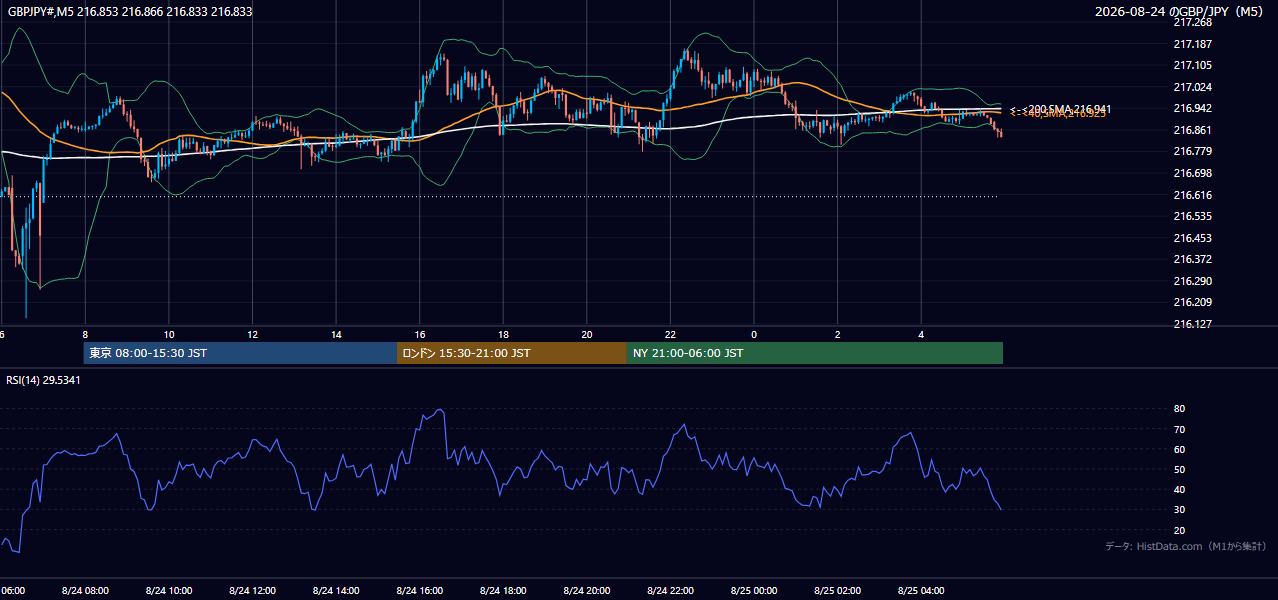
Task: Click the 216.290 price axis label
Action: click(x=1192, y=281)
